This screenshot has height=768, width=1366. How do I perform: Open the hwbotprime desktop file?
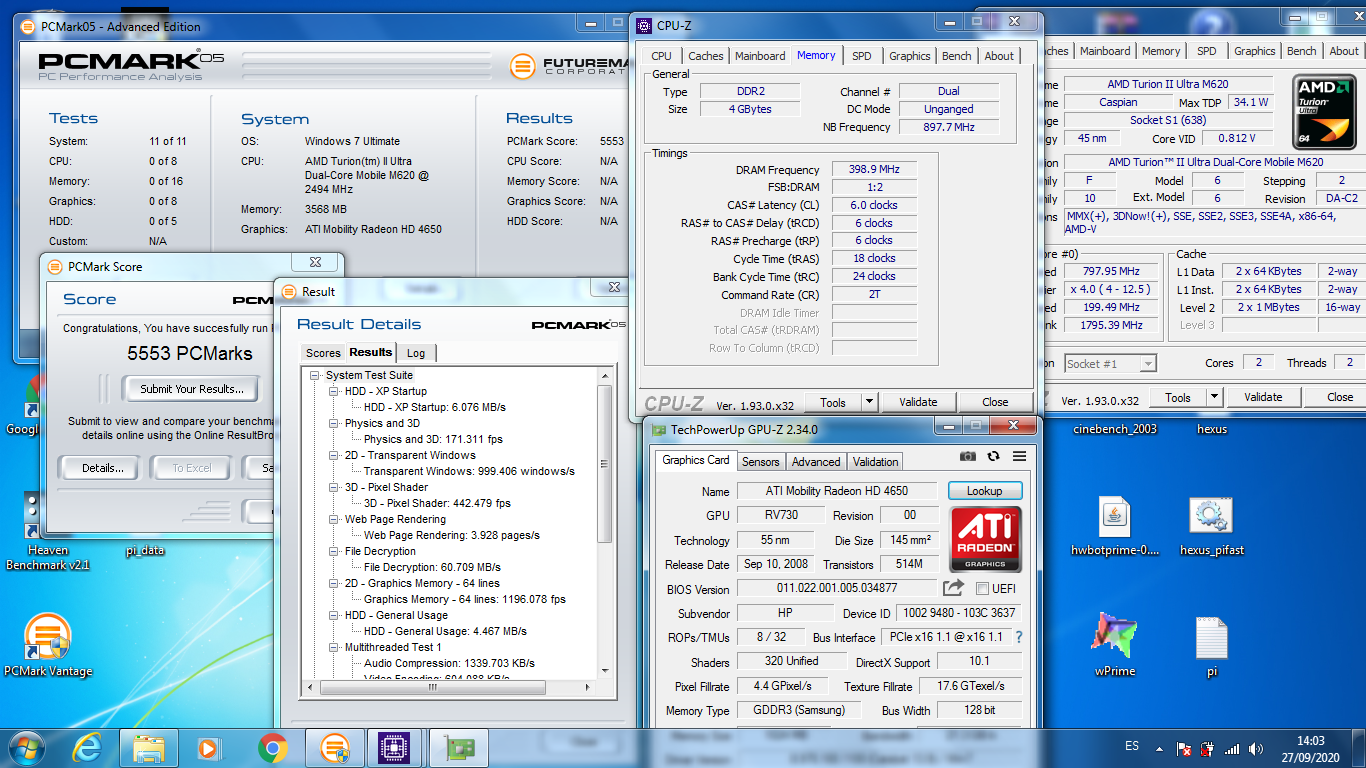tap(1113, 527)
